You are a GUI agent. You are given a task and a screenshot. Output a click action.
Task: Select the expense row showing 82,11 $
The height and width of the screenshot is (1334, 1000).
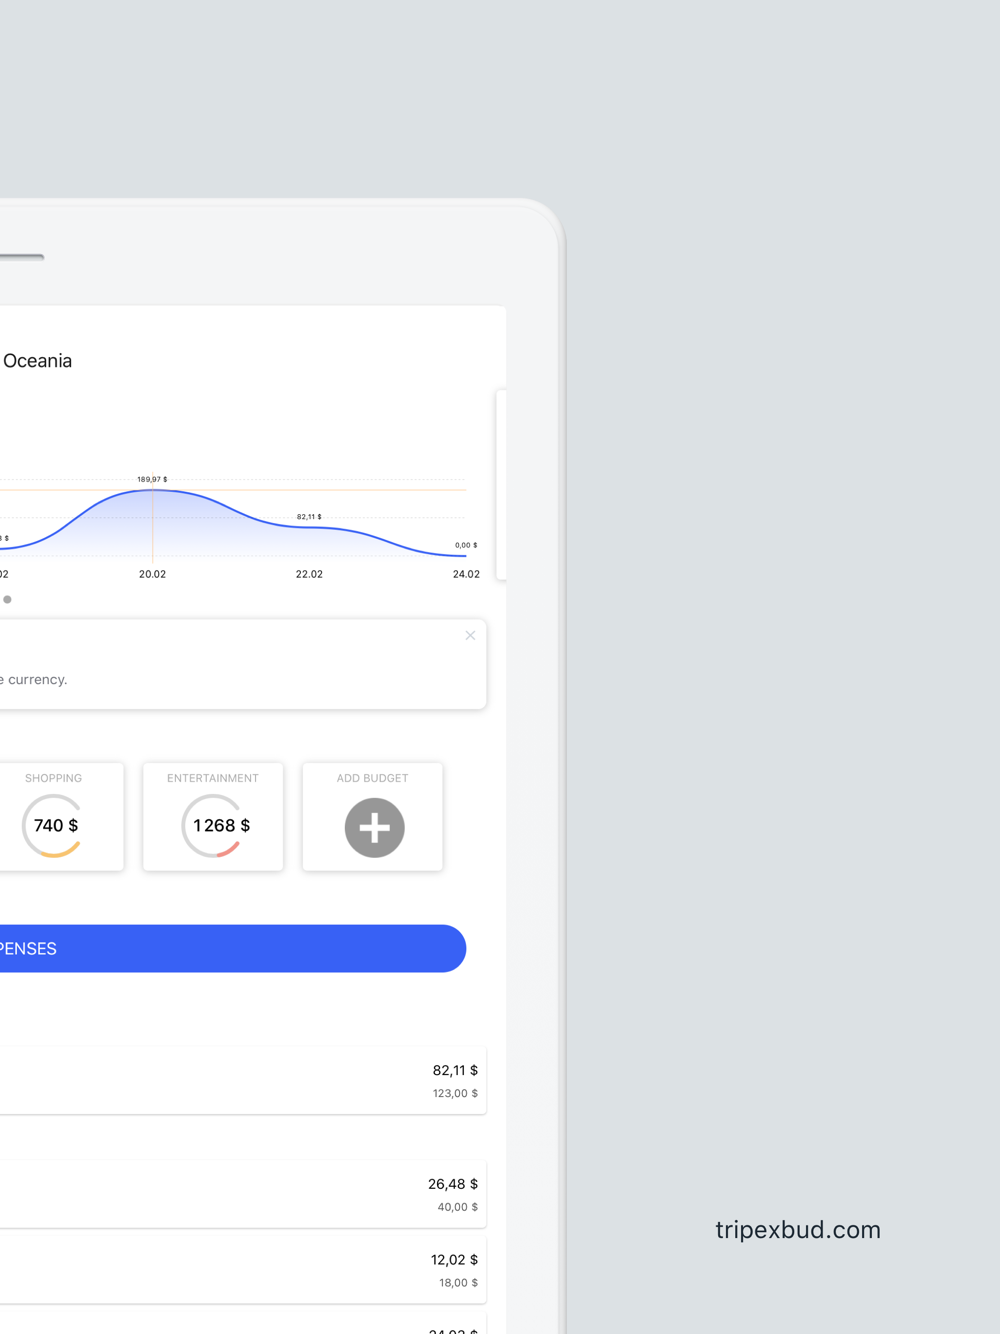click(243, 1080)
